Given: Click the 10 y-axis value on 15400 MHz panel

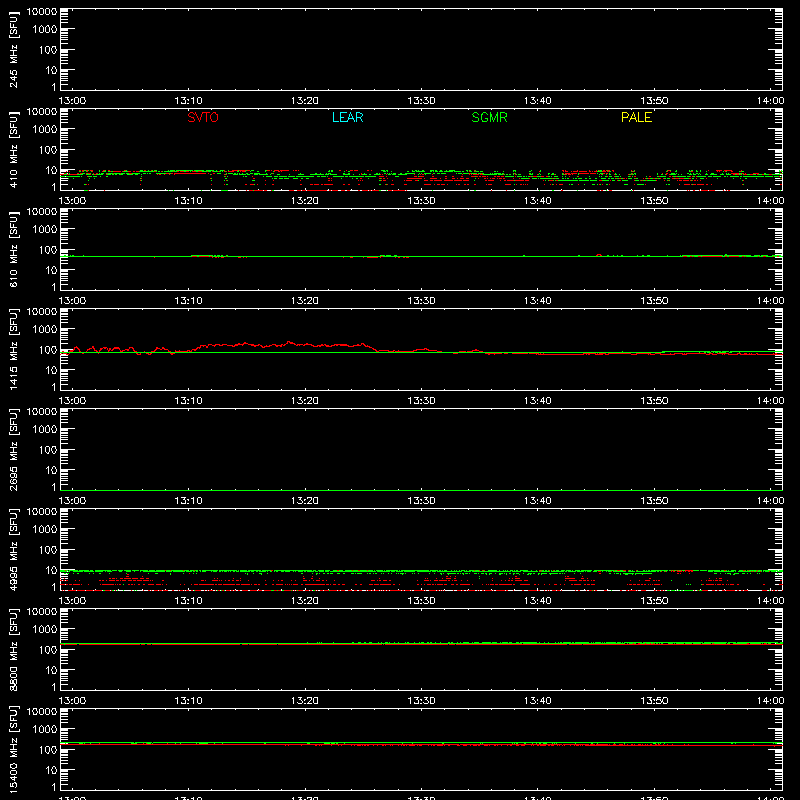Looking at the screenshot, I should coord(52,770).
